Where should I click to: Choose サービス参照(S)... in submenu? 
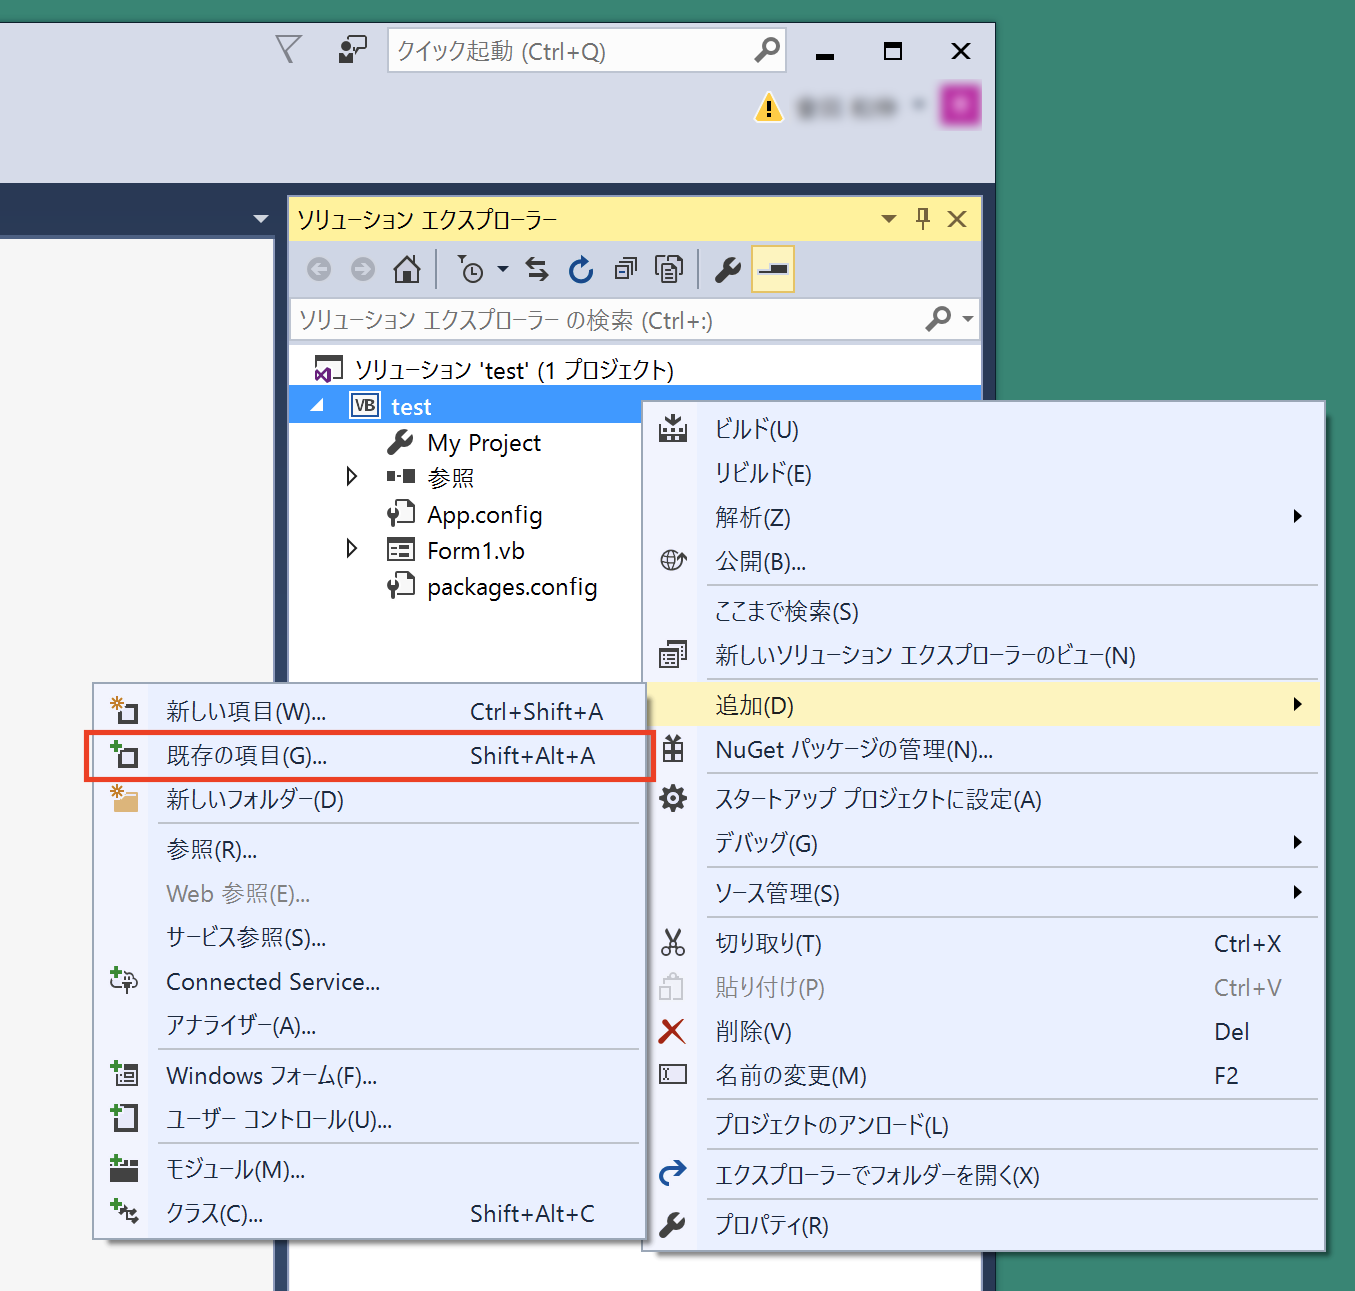coord(370,937)
